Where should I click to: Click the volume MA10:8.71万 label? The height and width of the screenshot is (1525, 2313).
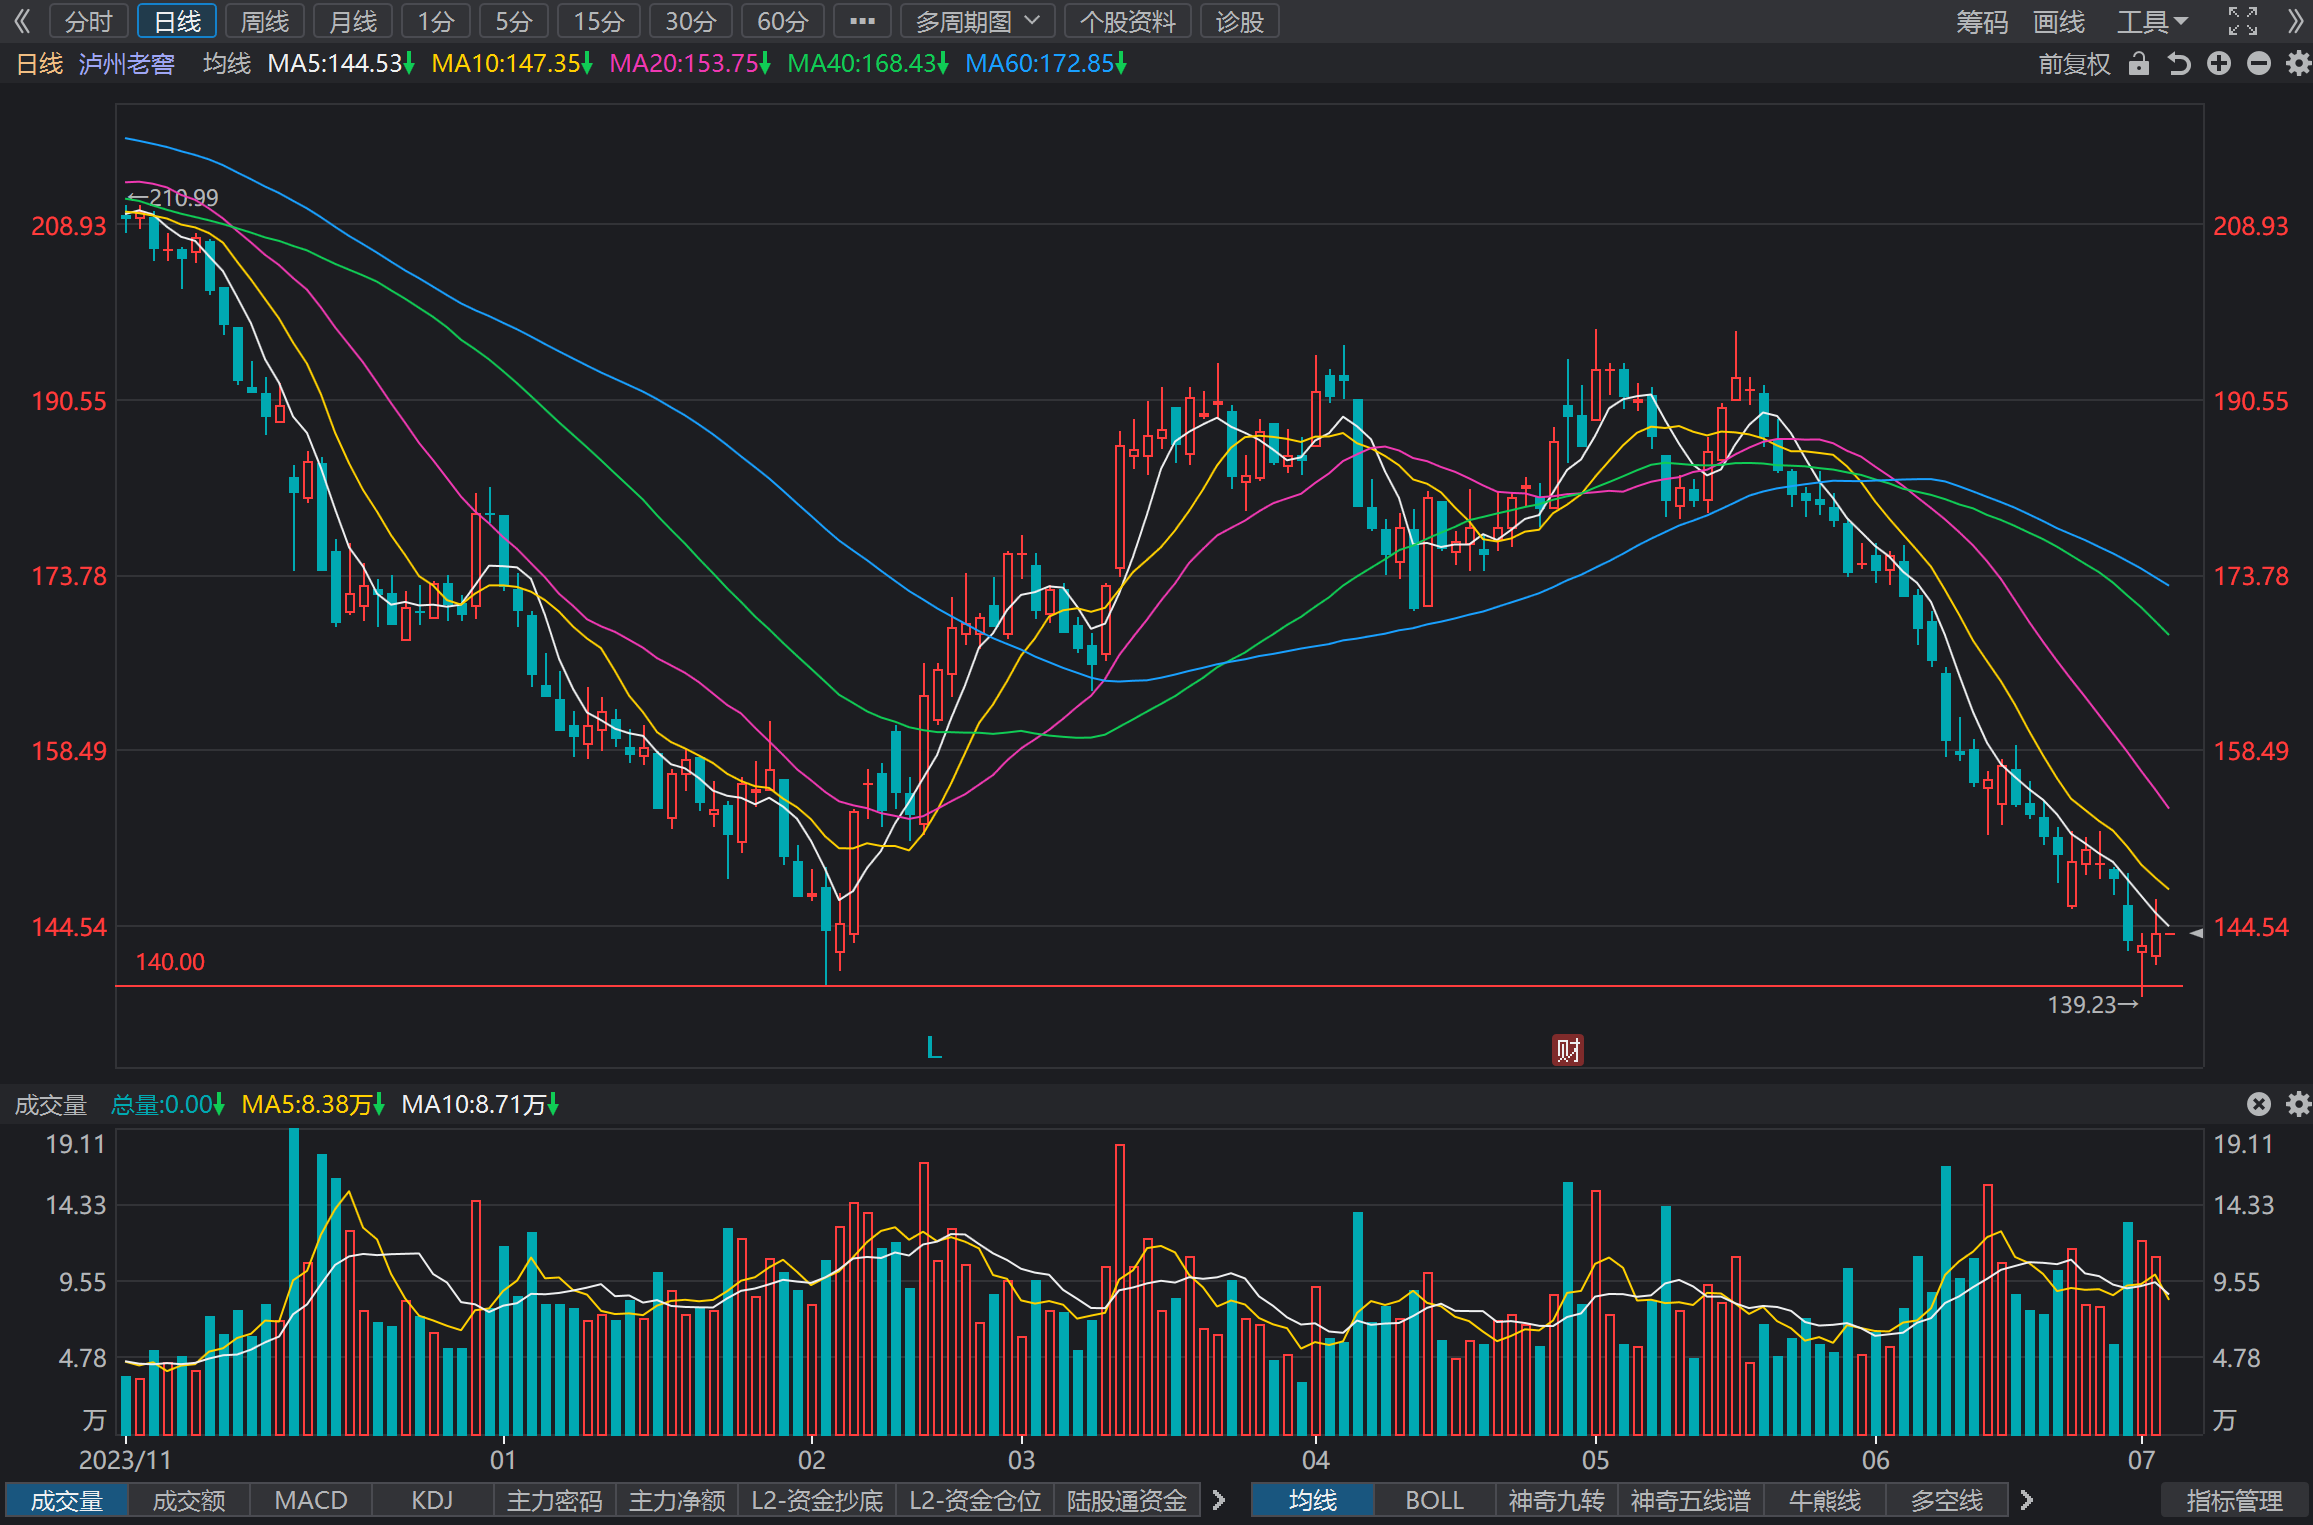(x=480, y=1104)
